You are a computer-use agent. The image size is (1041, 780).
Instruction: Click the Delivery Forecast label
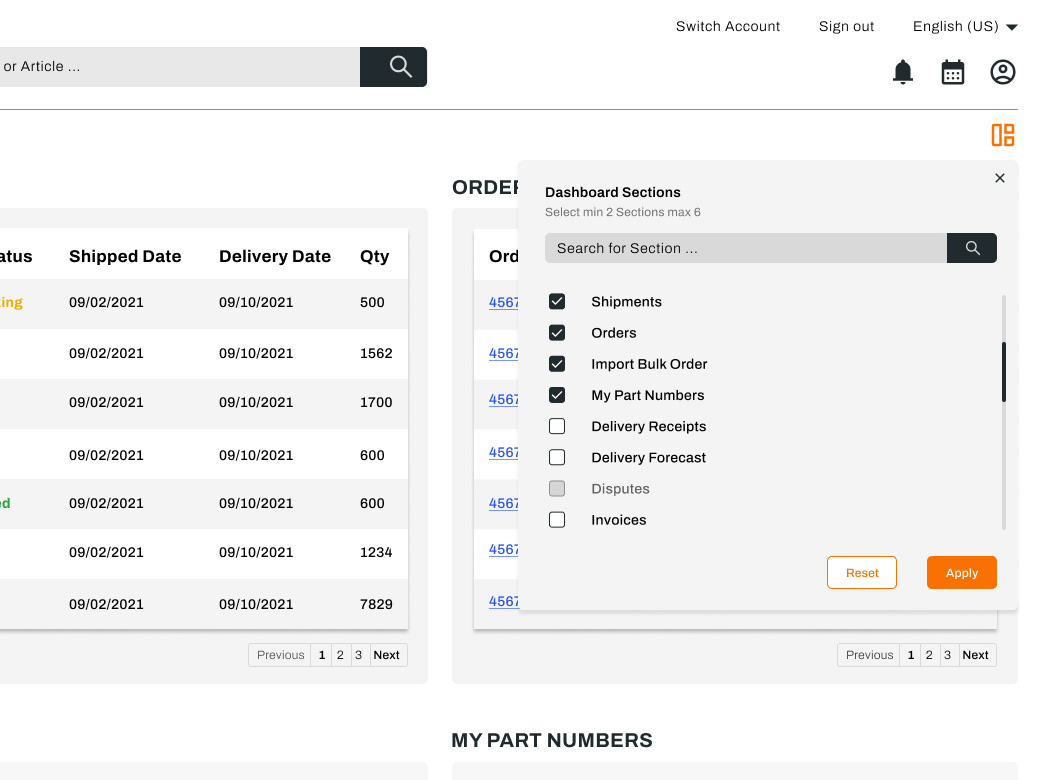pos(648,457)
